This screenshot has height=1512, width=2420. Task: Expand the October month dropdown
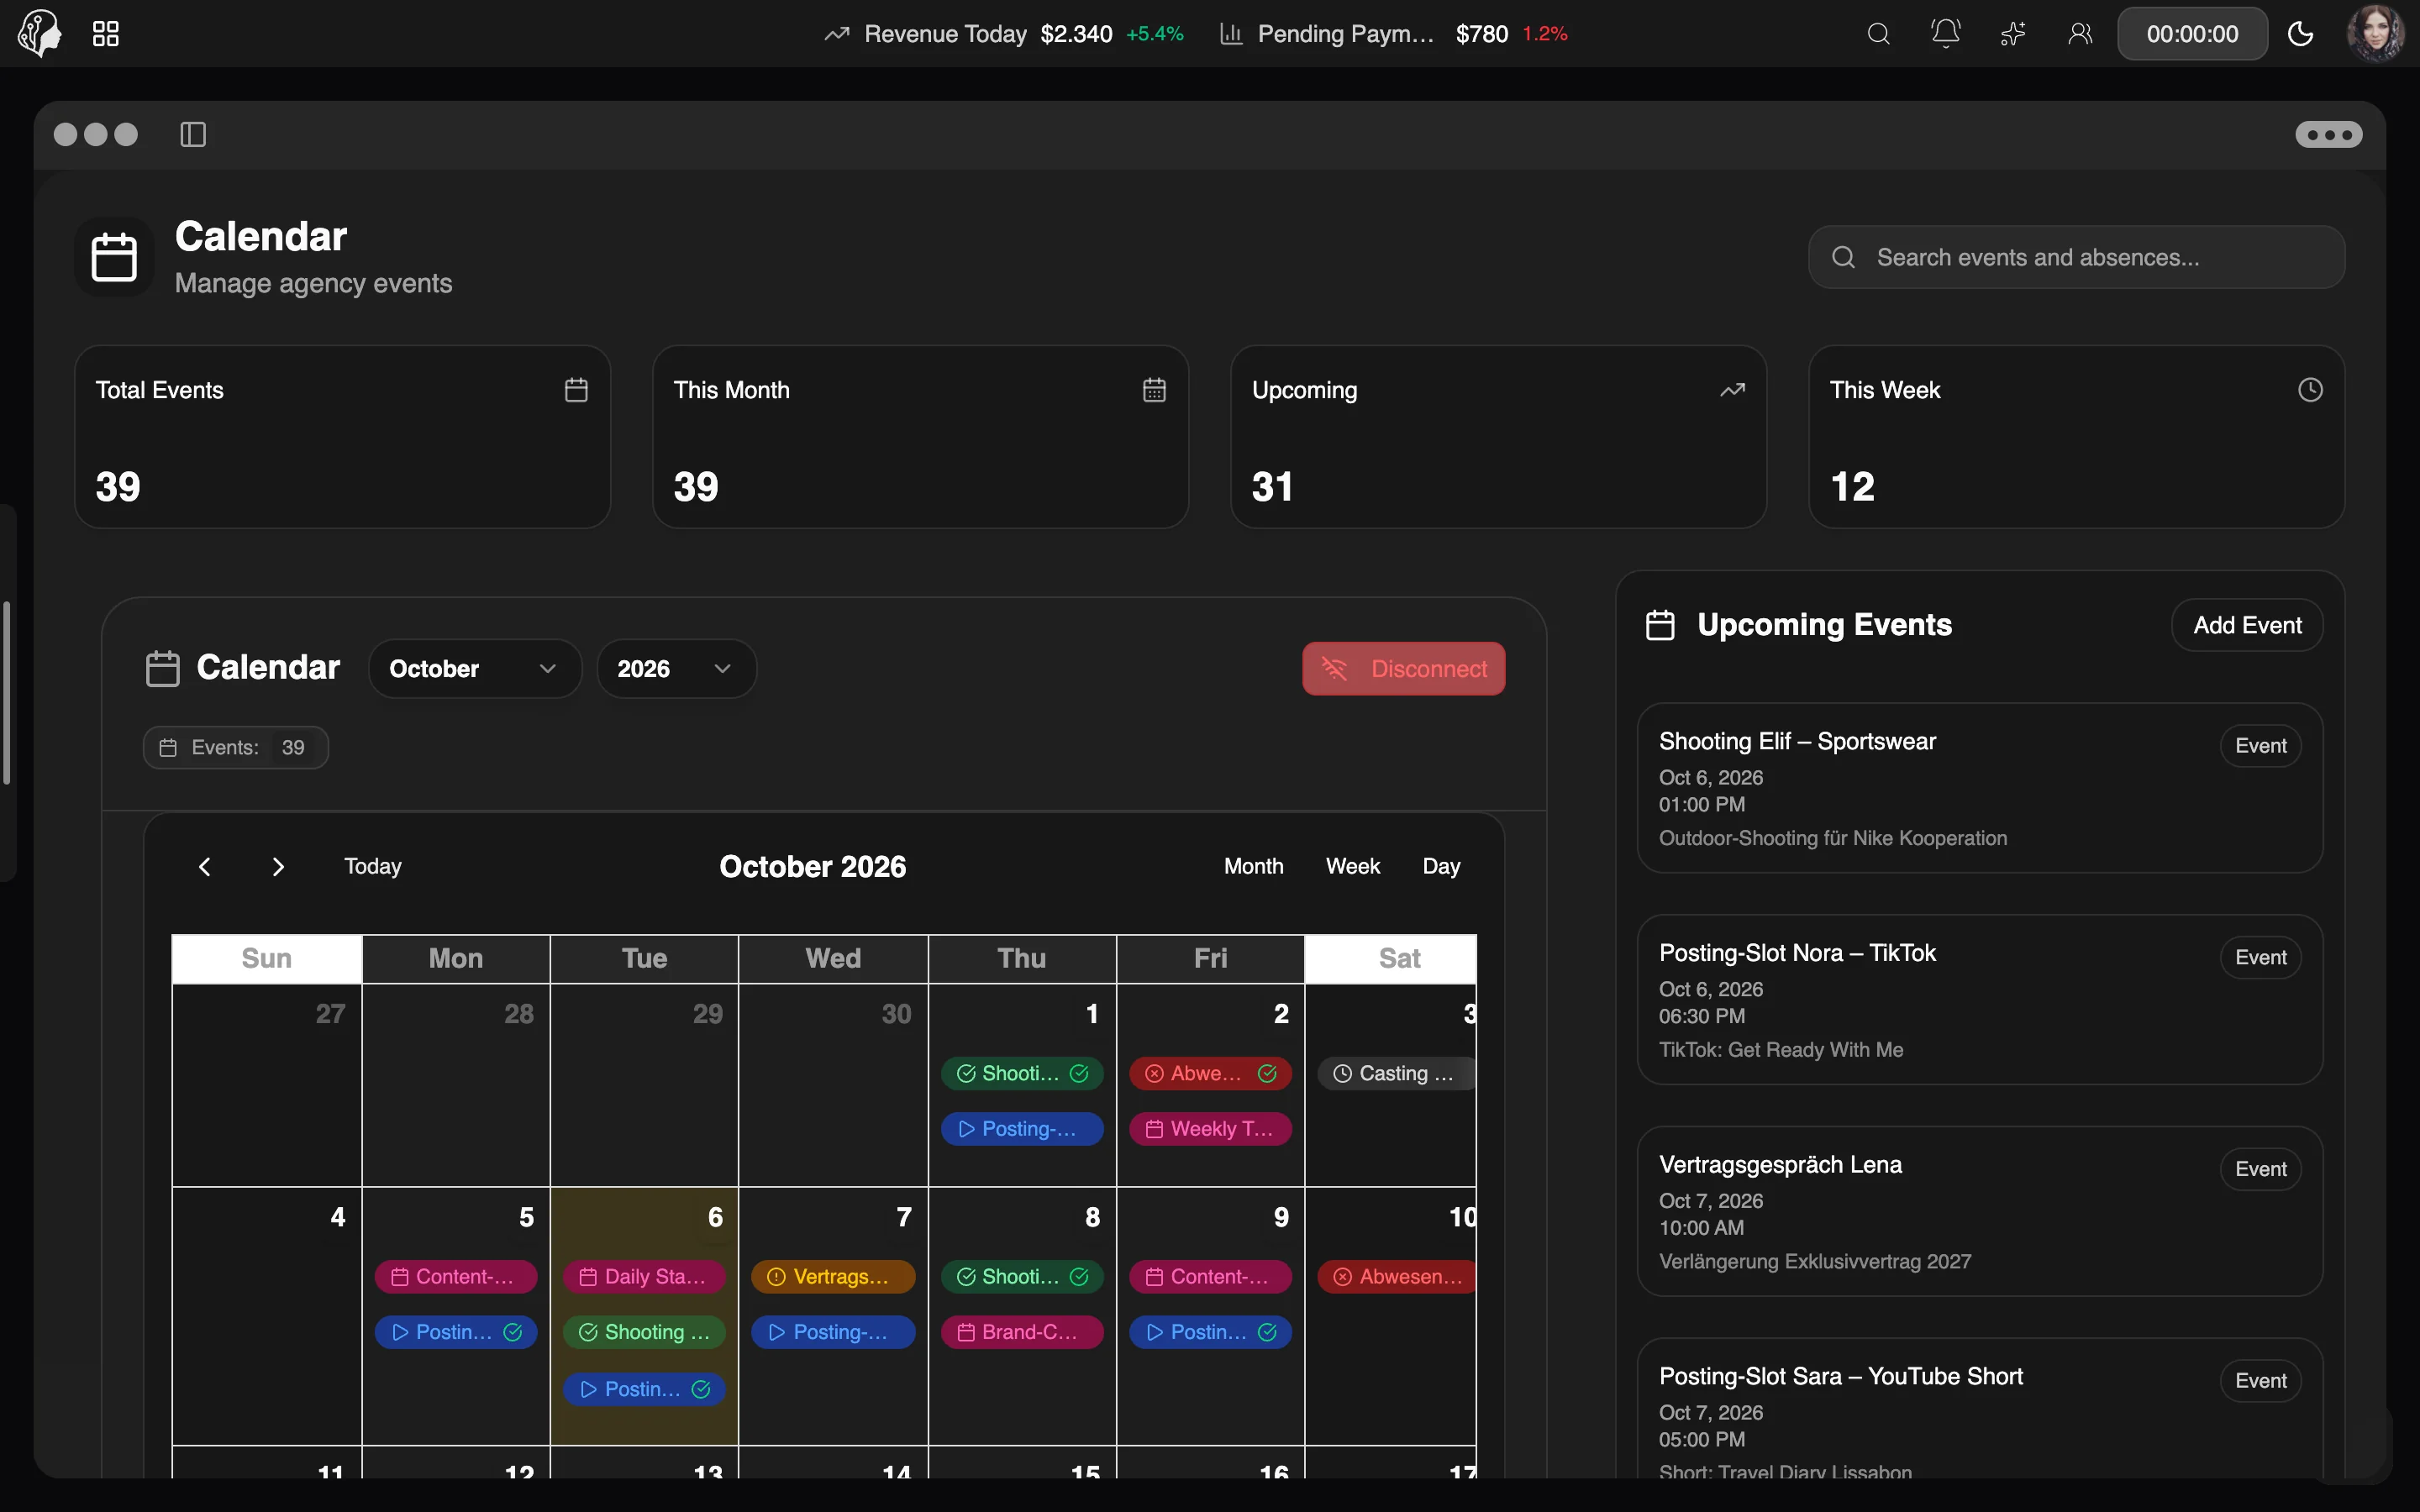coord(474,668)
